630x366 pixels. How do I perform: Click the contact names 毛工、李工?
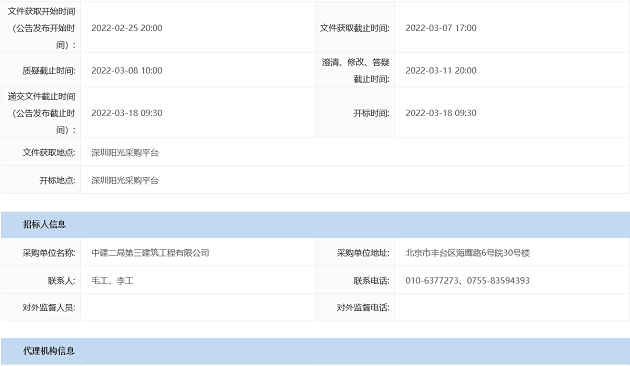pyautogui.click(x=112, y=280)
